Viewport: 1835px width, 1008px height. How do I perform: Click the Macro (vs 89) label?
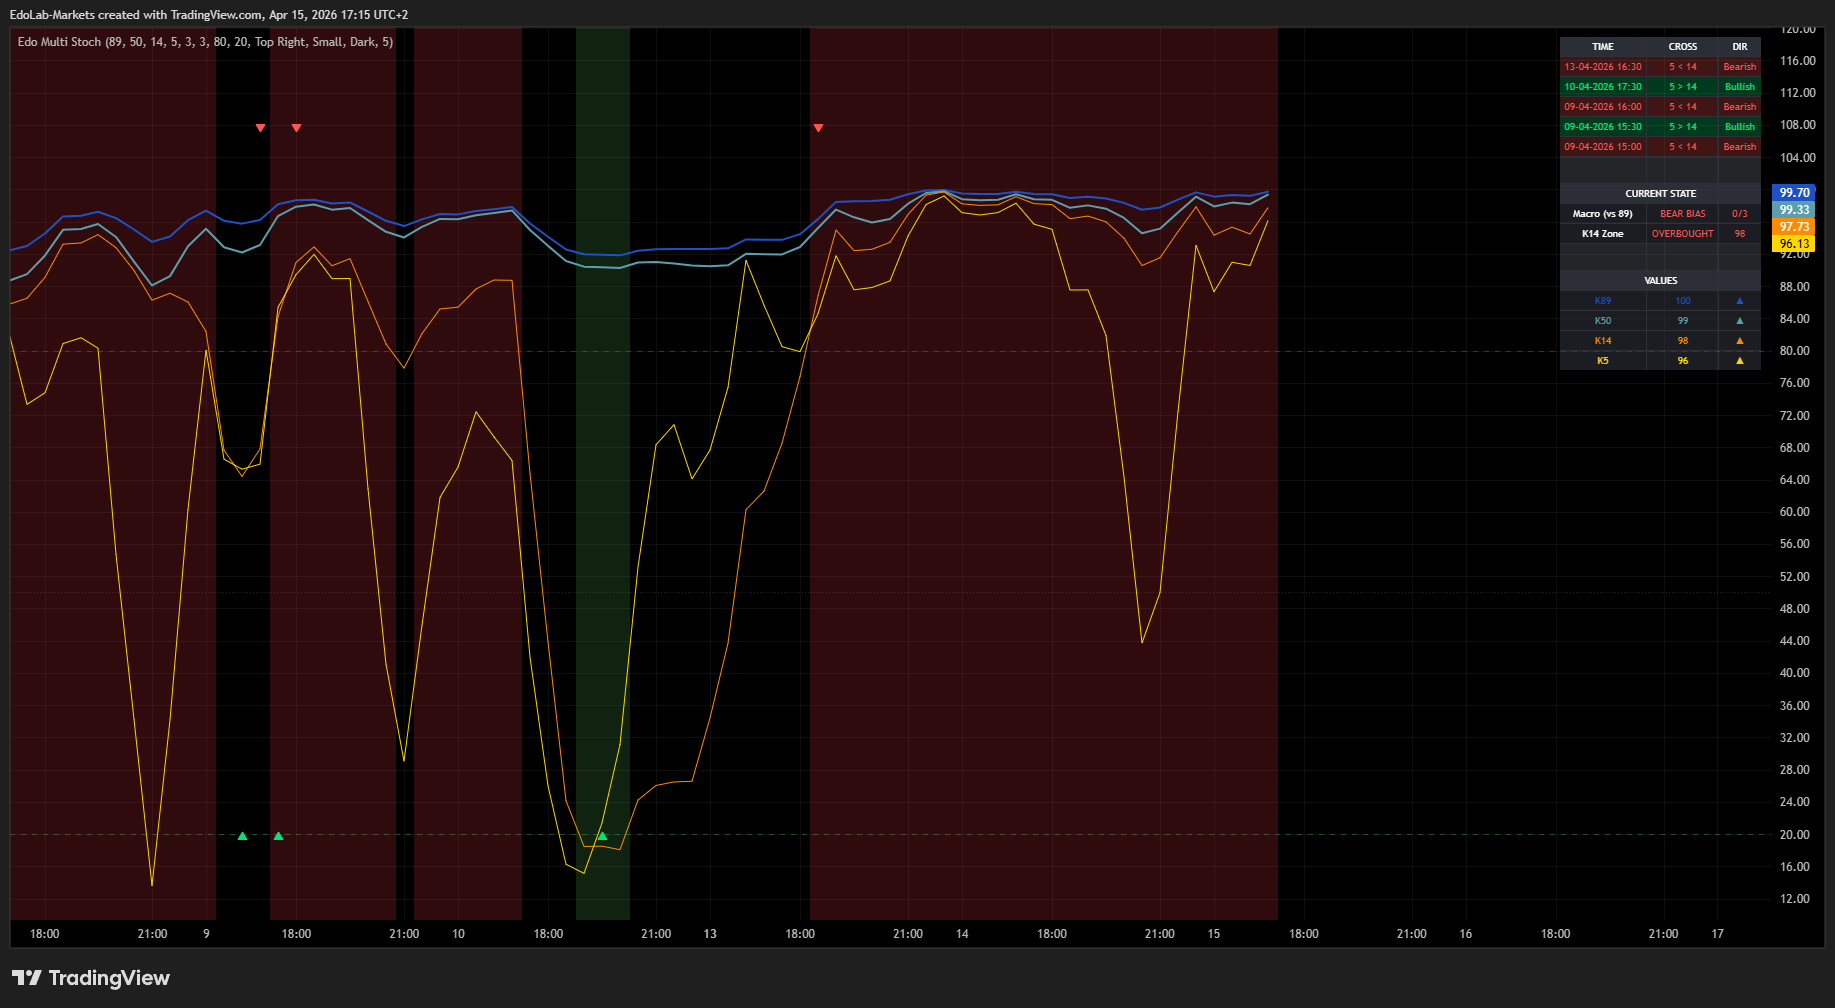click(1603, 214)
